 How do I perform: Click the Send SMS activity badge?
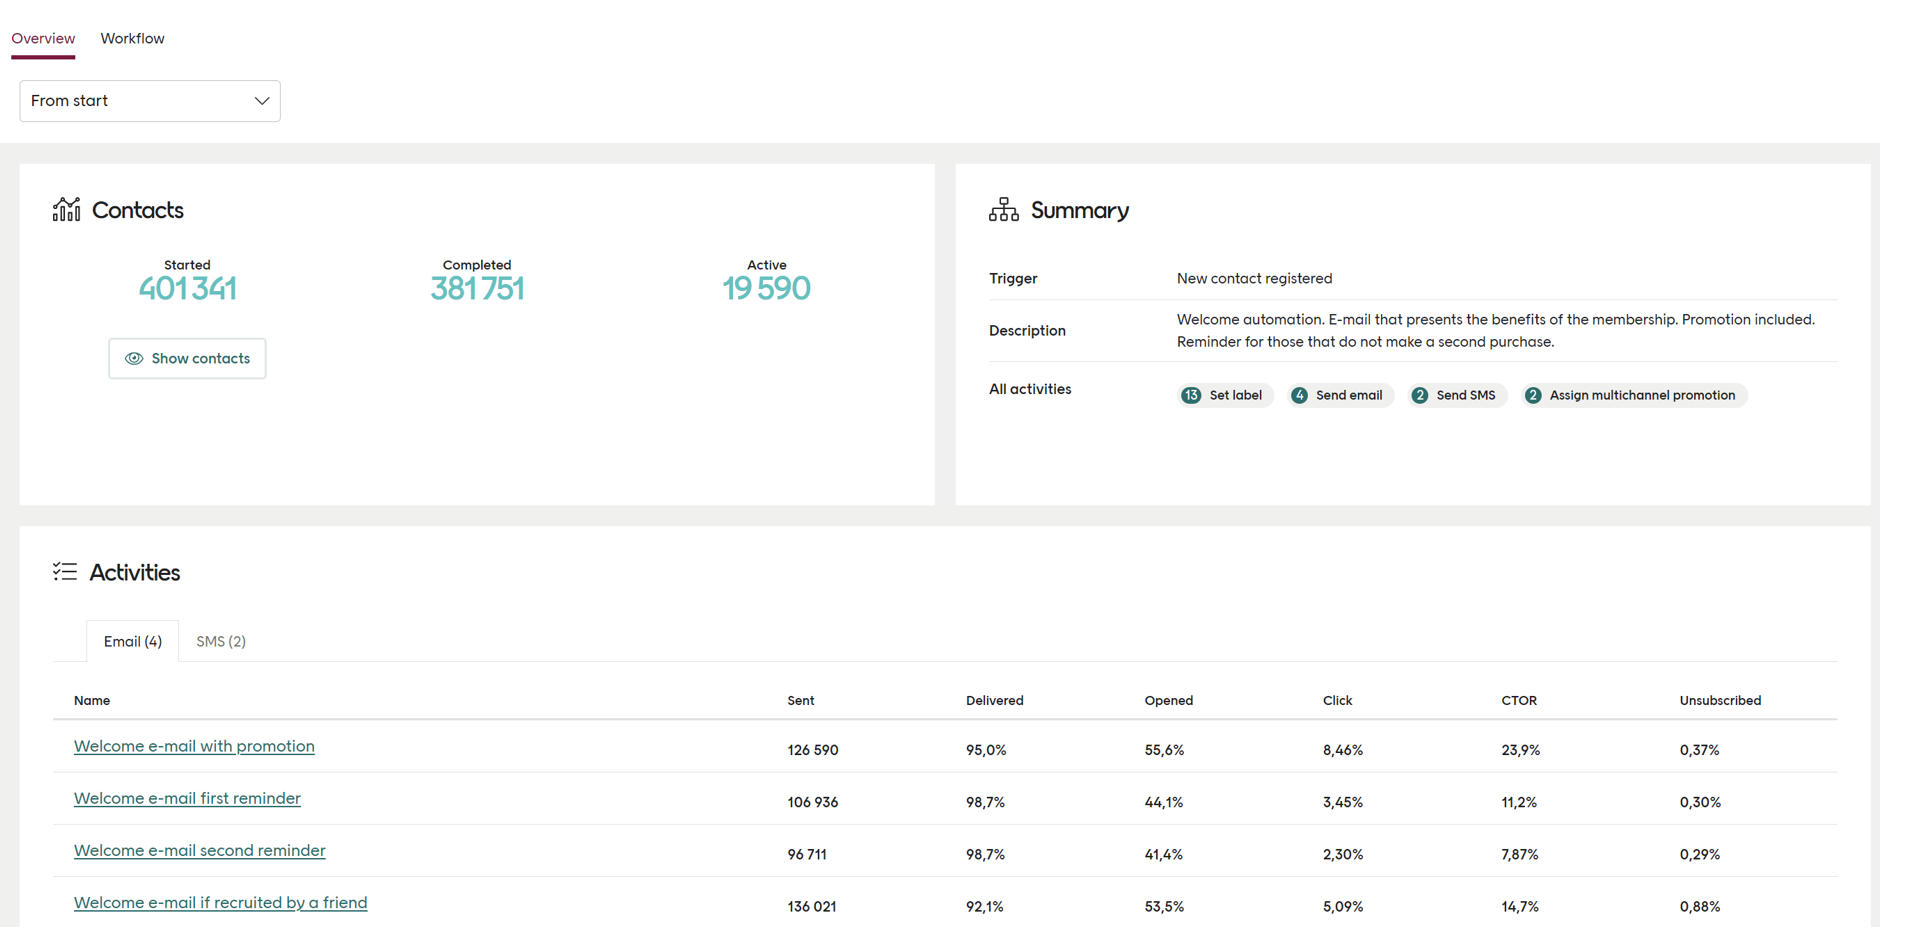1456,394
